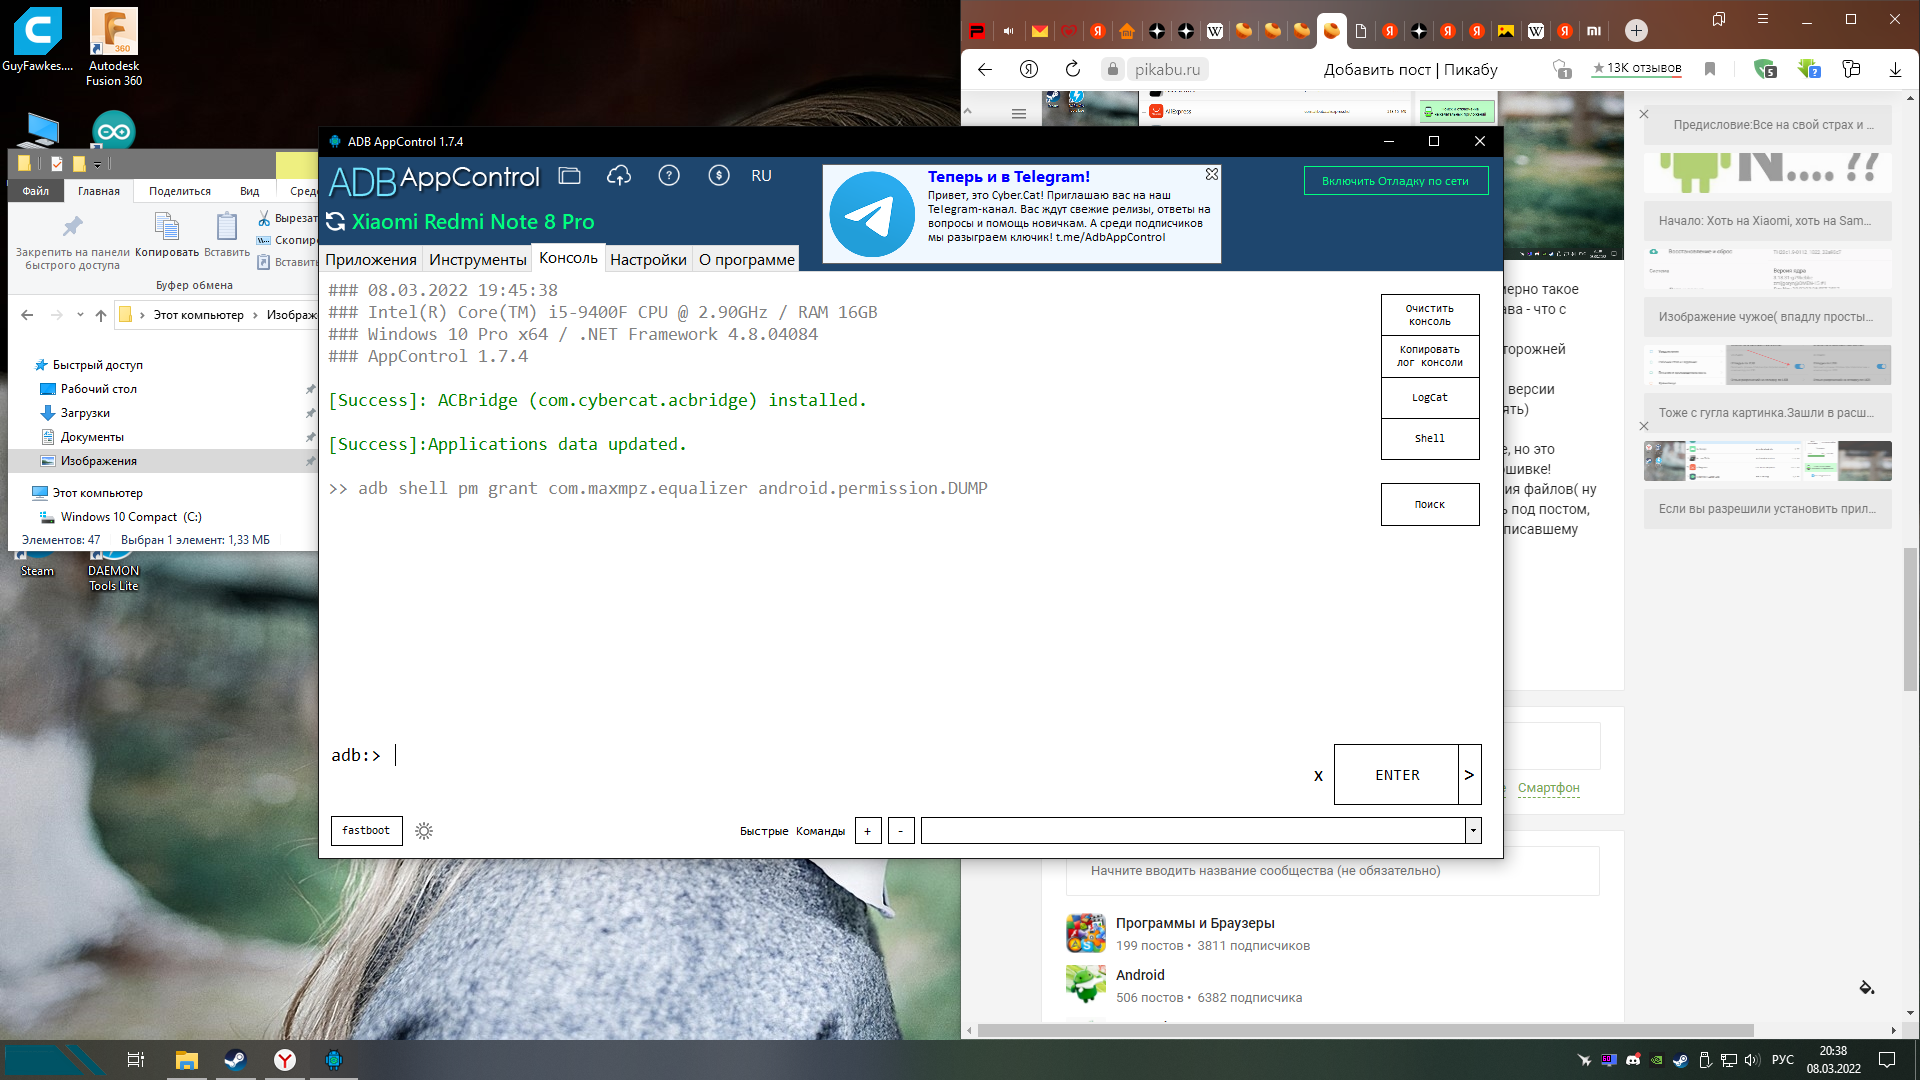
Task: Open the Инструменты tab
Action: tap(477, 259)
